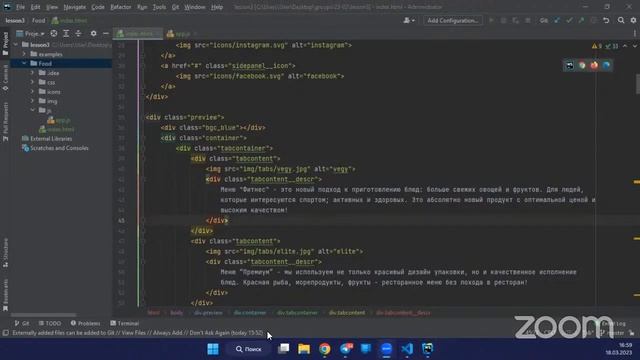Viewport: 640px width, 360px height.
Task: Expand the .idea folder
Action: (x=32, y=73)
